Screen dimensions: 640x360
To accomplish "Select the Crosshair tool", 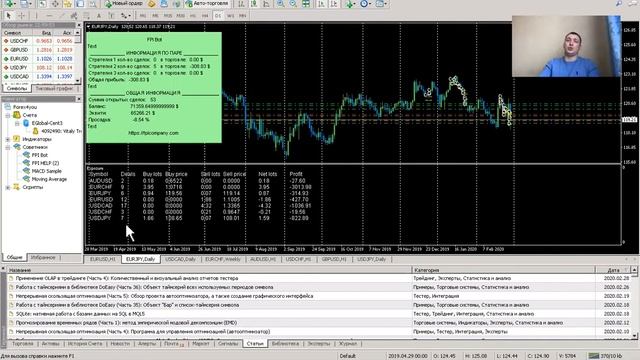I will (22, 16).
